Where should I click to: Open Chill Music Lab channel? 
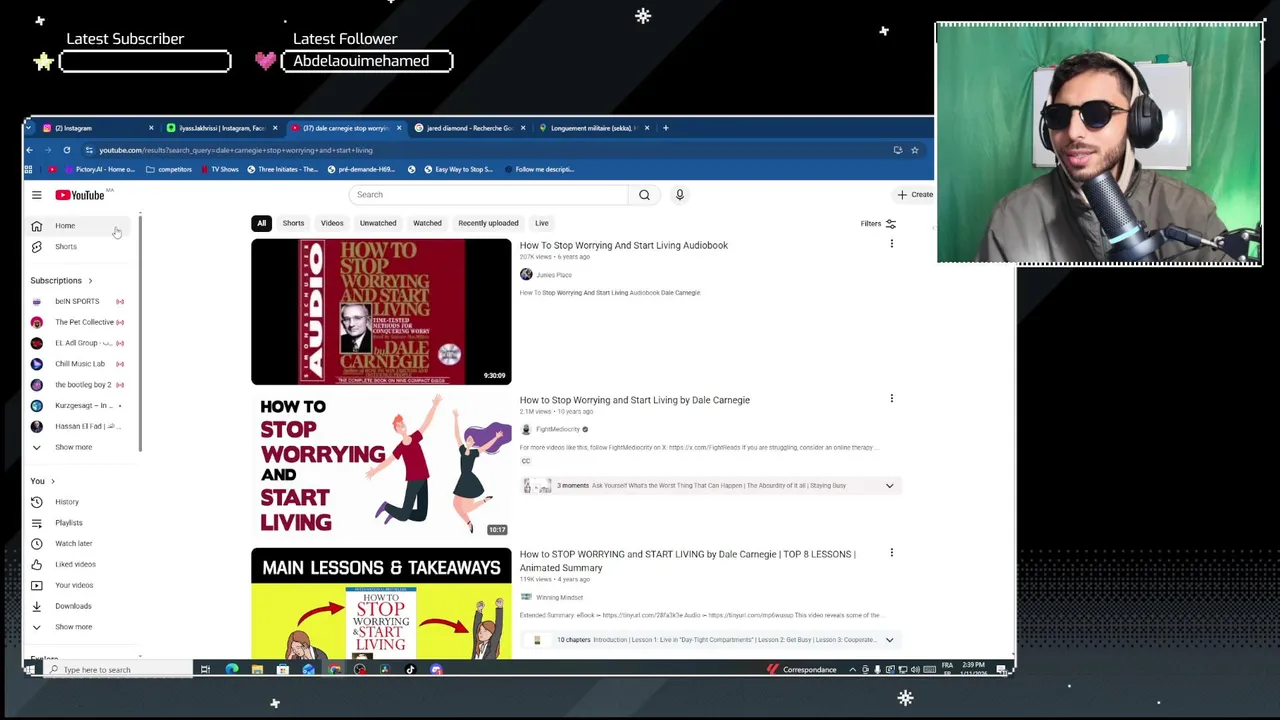tap(77, 364)
